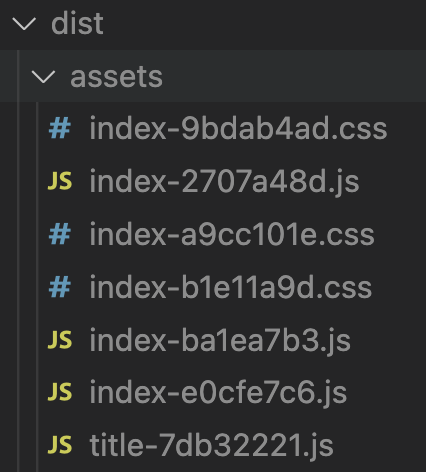Open the index-9bdab4ad.css file
Viewport: 426px width, 472px height.
point(238,128)
